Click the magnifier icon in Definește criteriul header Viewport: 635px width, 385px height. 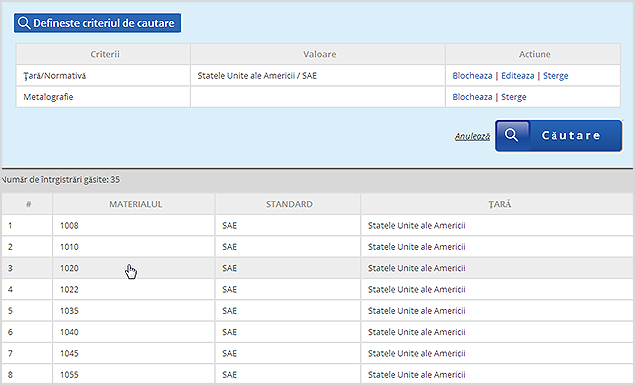pyautogui.click(x=24, y=23)
